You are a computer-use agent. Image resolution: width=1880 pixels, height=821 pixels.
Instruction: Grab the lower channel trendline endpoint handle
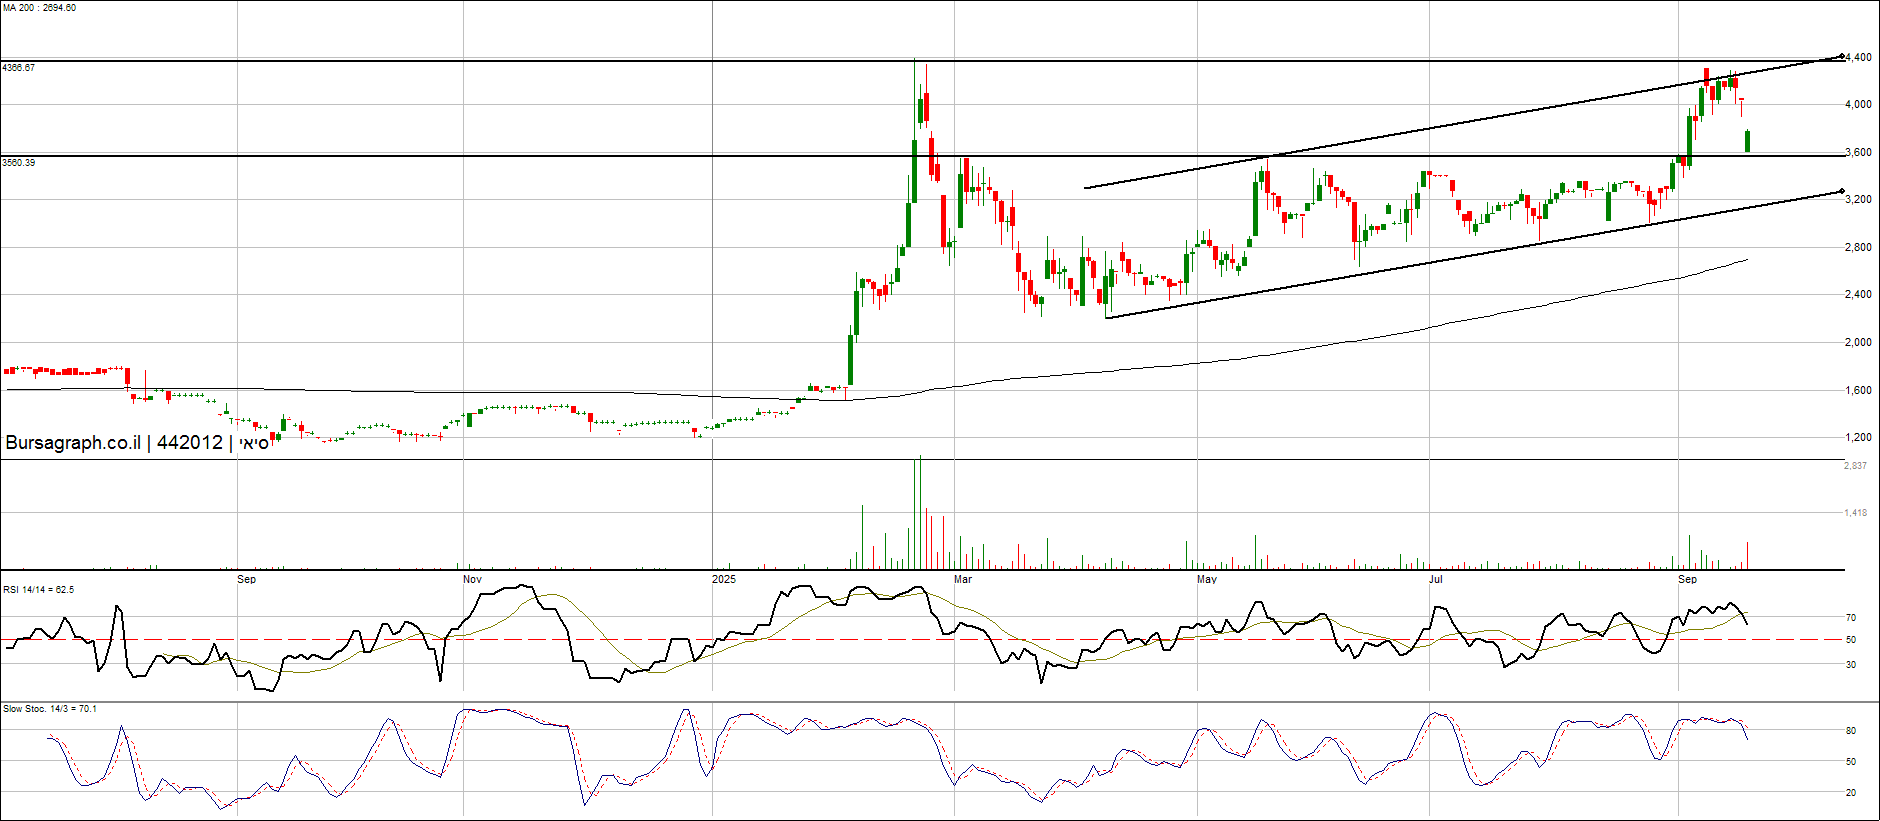[1842, 191]
